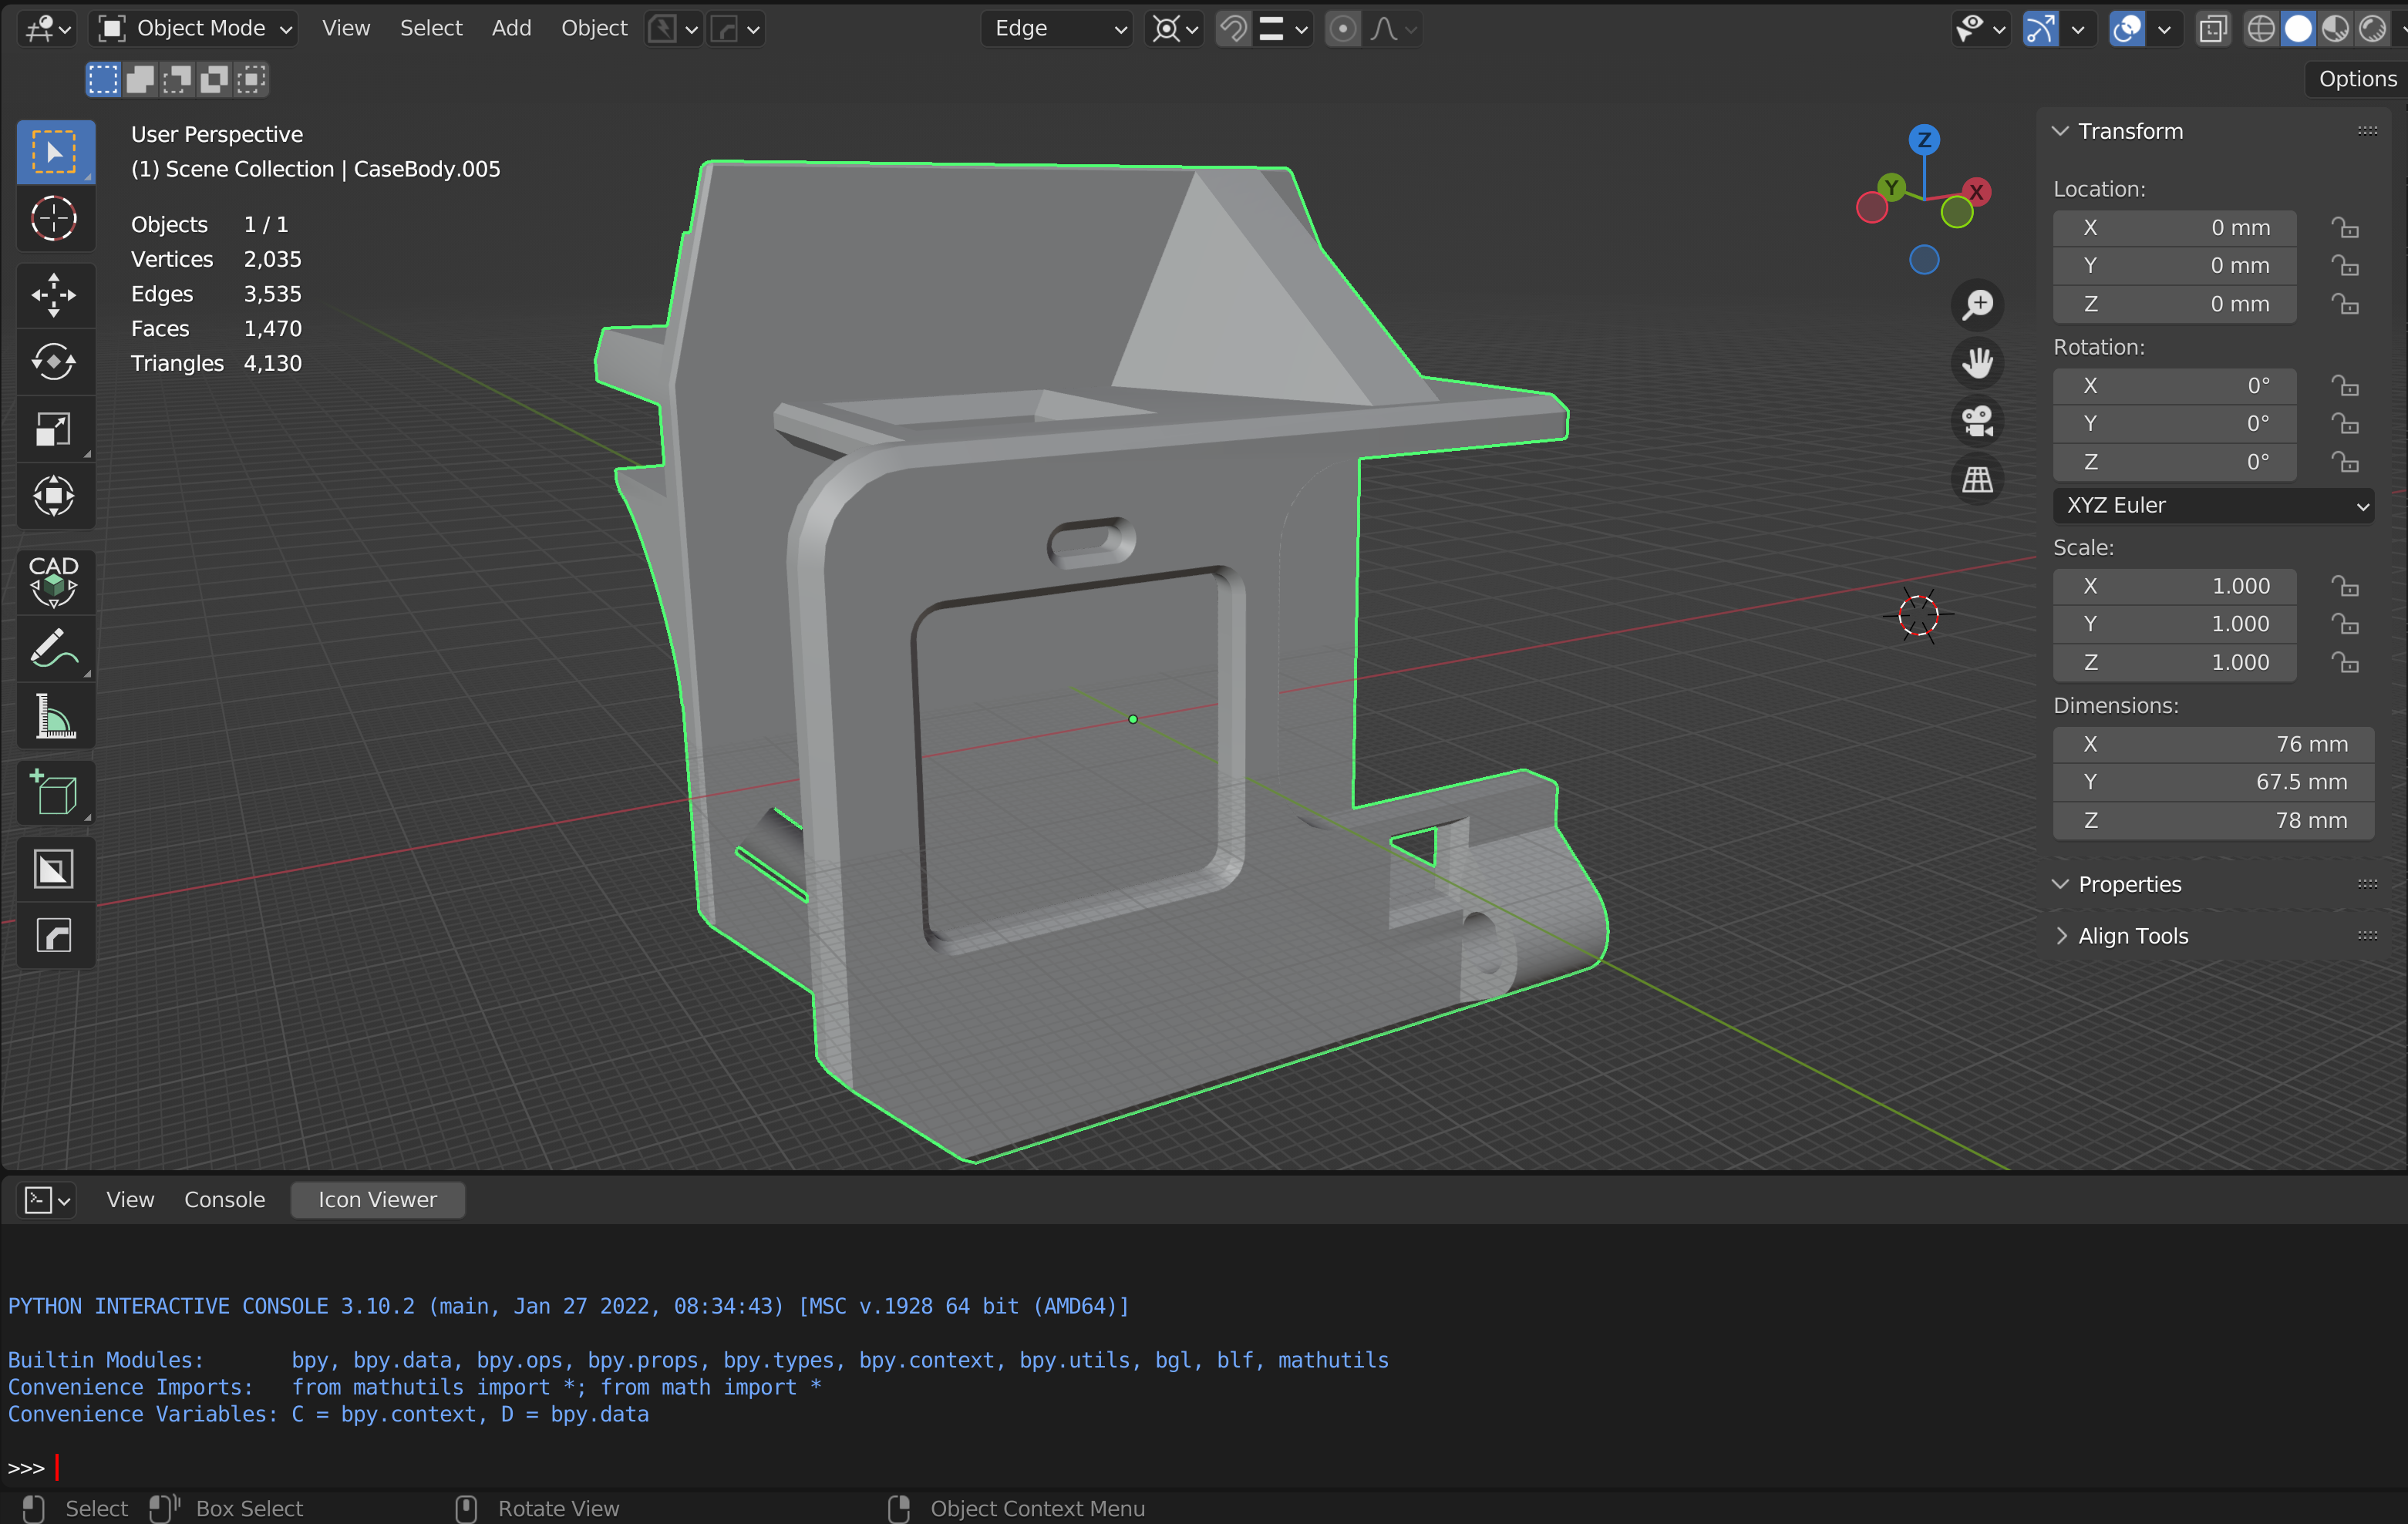This screenshot has width=2408, height=1524.
Task: Click the pan hand viewport icon
Action: [1977, 362]
